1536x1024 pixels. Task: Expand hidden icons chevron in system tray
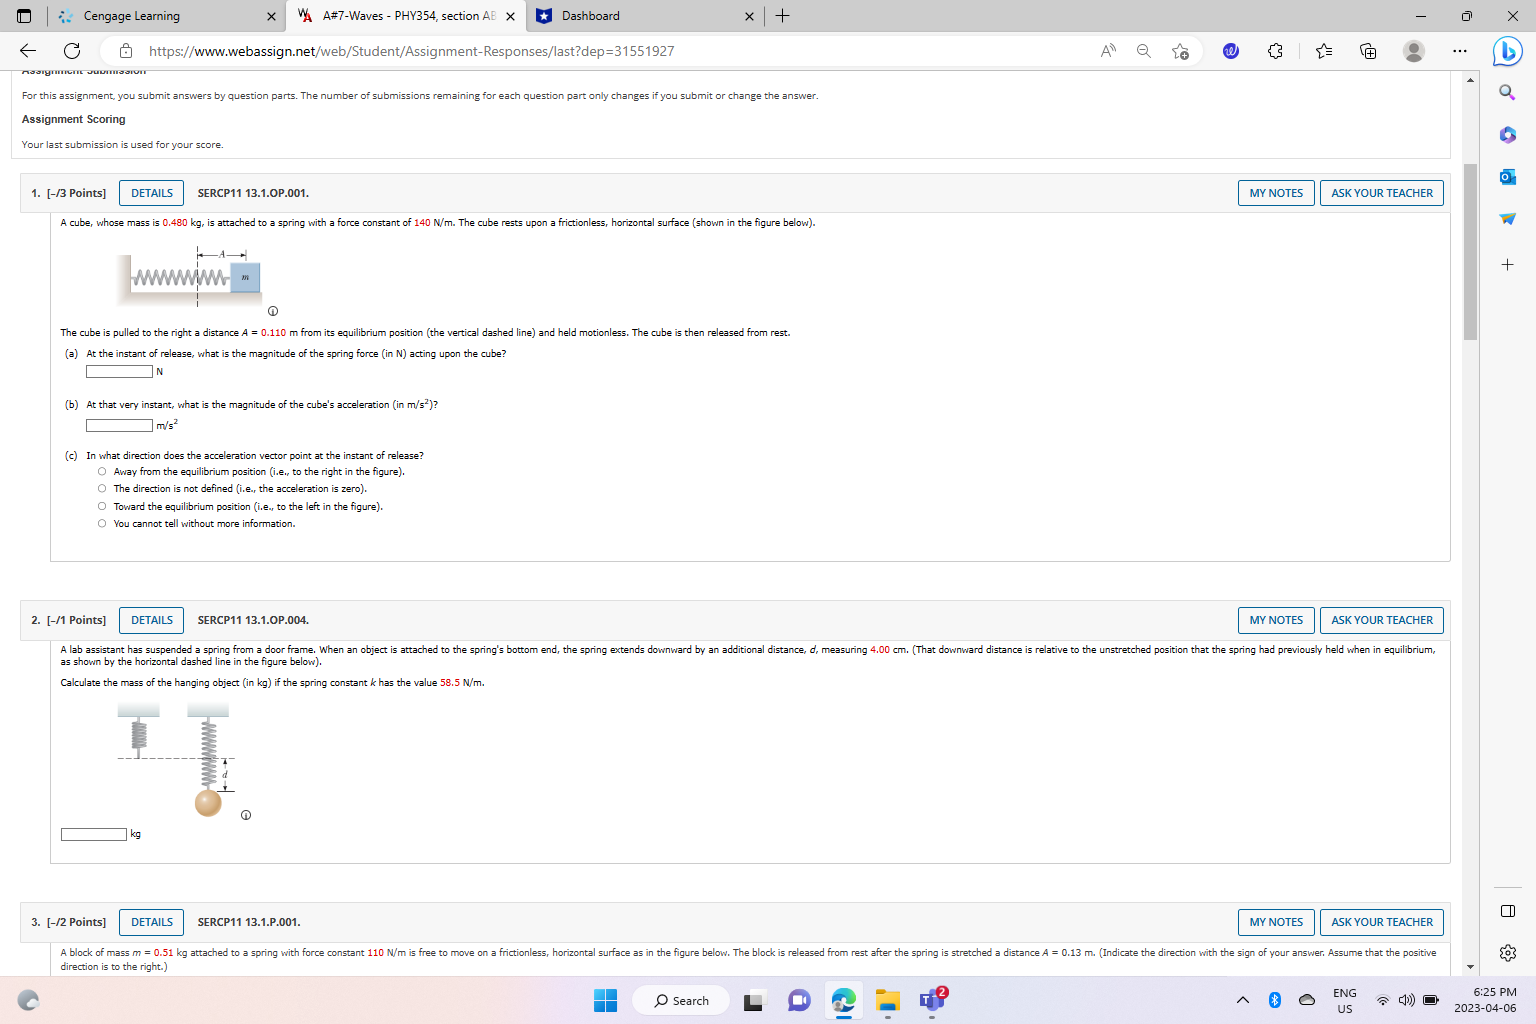[1242, 999]
